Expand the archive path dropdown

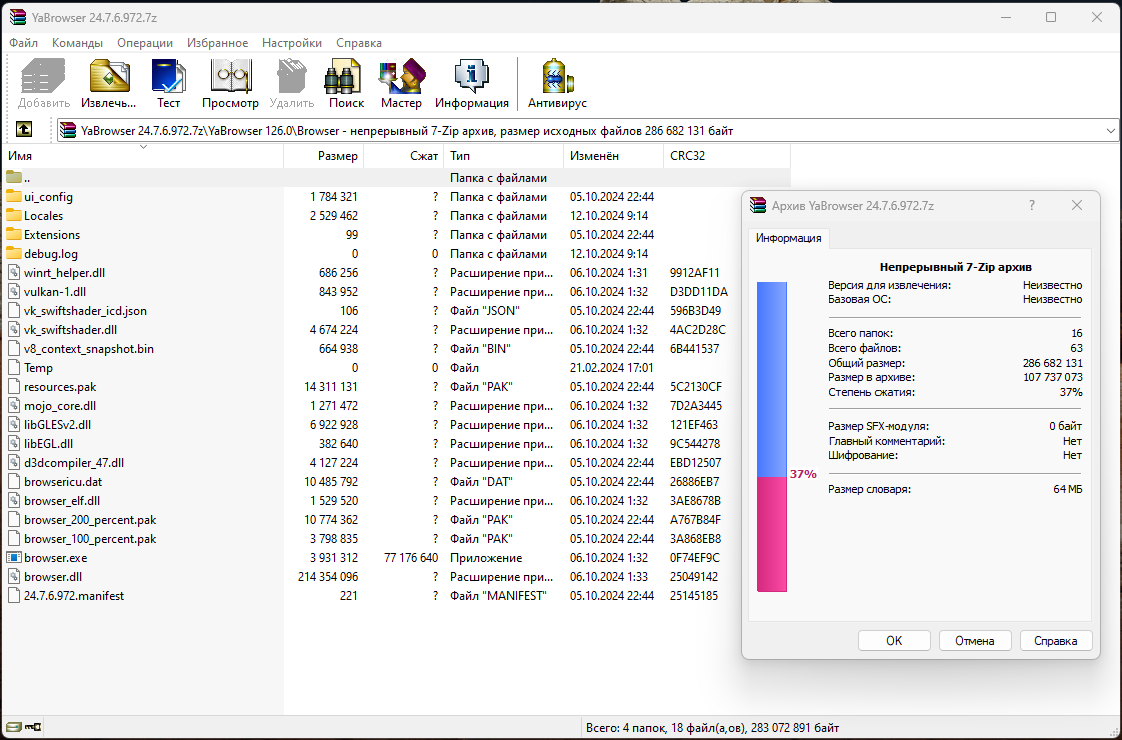pos(1110,130)
